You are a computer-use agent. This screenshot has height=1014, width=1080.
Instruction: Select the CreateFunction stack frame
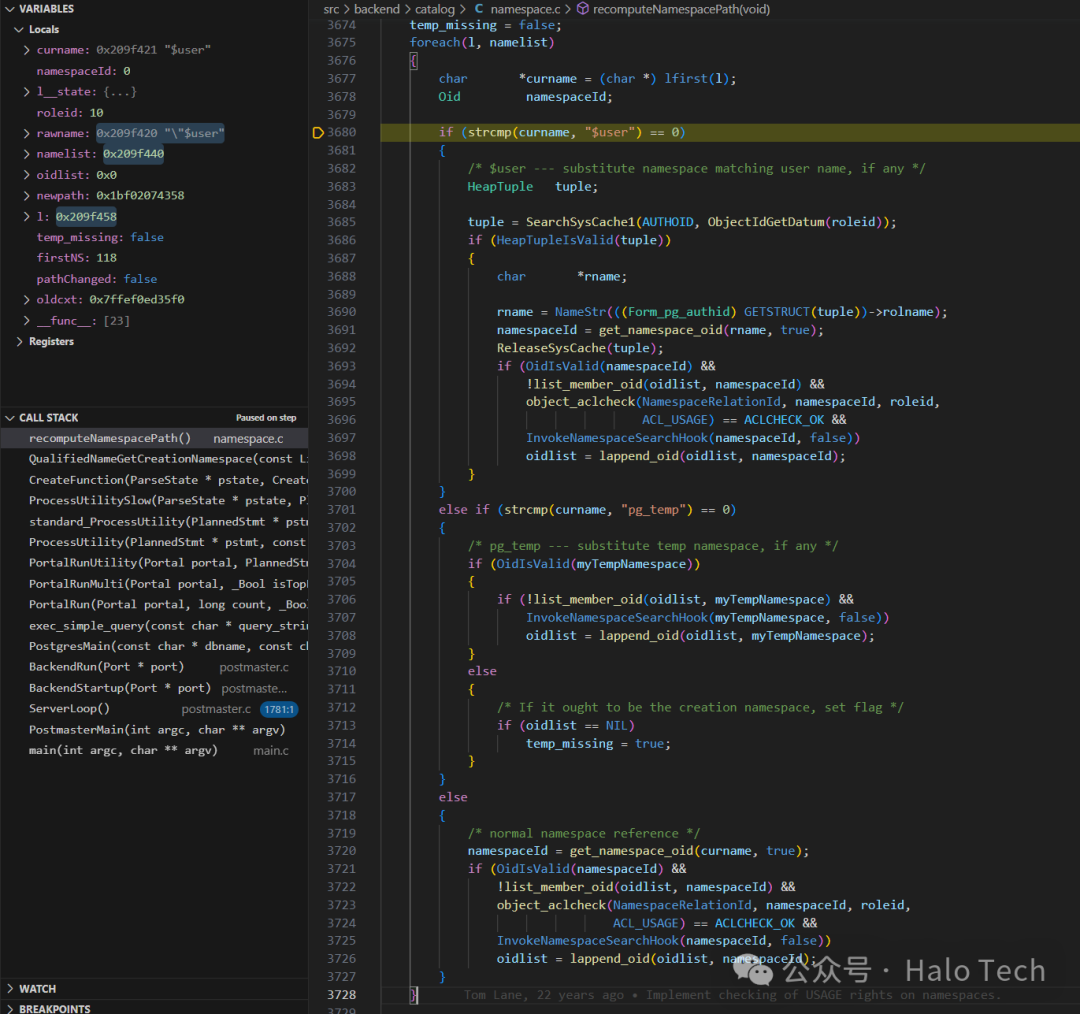[150, 480]
